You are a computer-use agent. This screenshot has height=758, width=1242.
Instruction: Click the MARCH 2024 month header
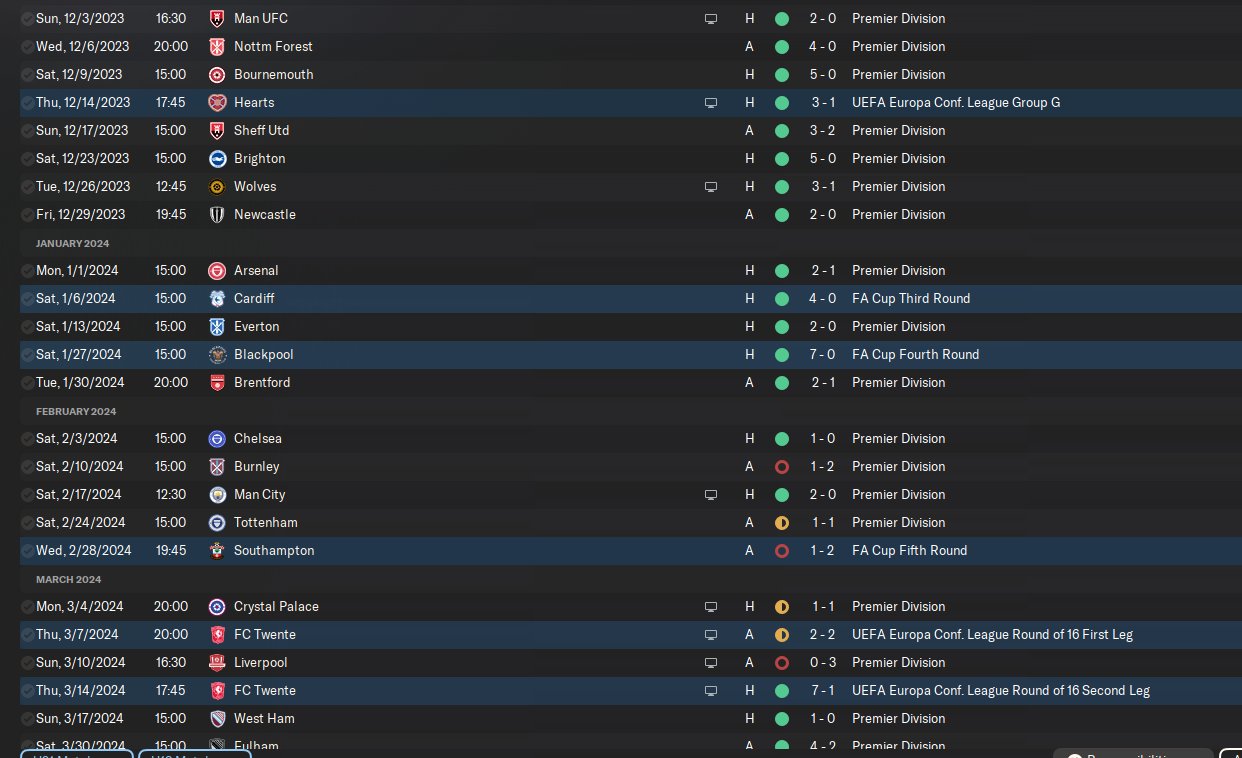(x=69, y=579)
